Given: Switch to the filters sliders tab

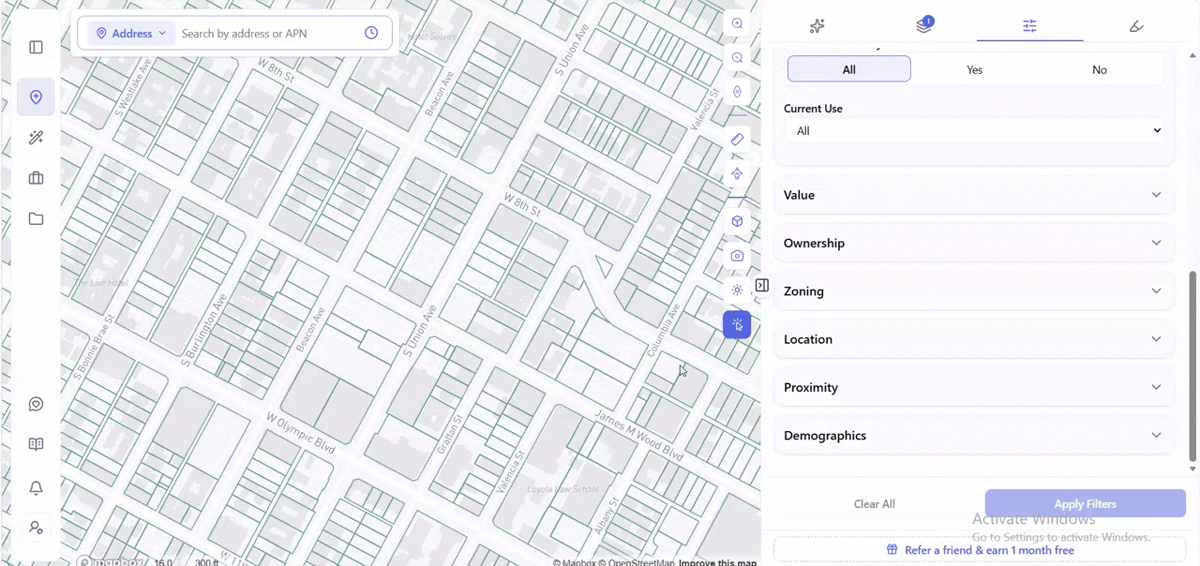Looking at the screenshot, I should coord(1030,26).
